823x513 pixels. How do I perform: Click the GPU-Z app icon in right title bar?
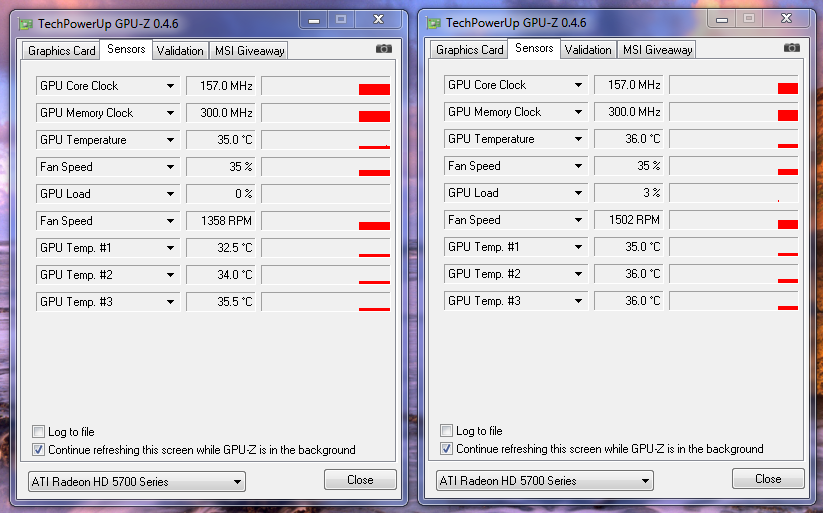(434, 23)
